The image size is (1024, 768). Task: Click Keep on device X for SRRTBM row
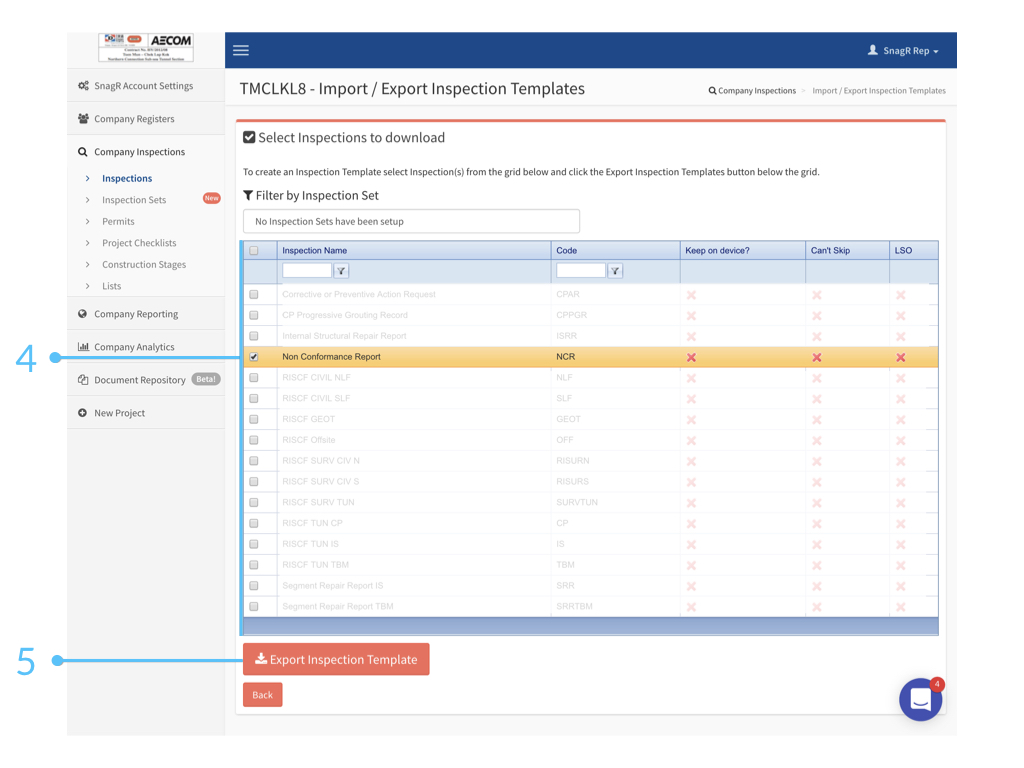pyautogui.click(x=691, y=607)
